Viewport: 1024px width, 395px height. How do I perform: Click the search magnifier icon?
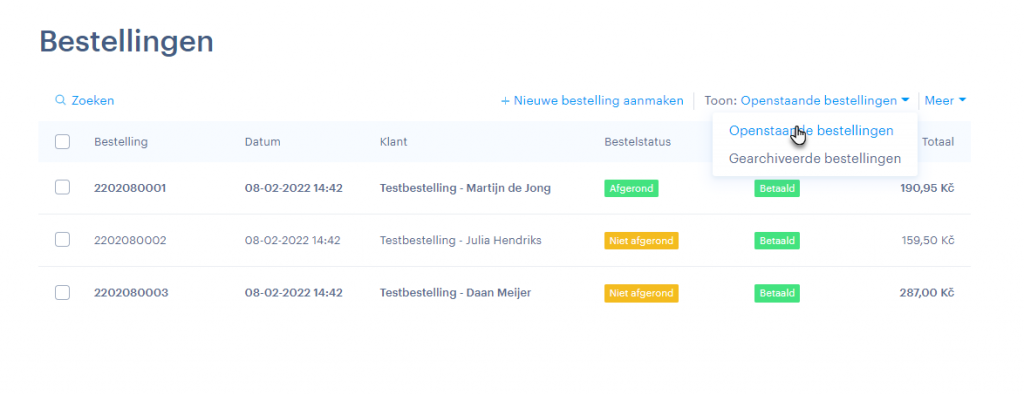[60, 101]
